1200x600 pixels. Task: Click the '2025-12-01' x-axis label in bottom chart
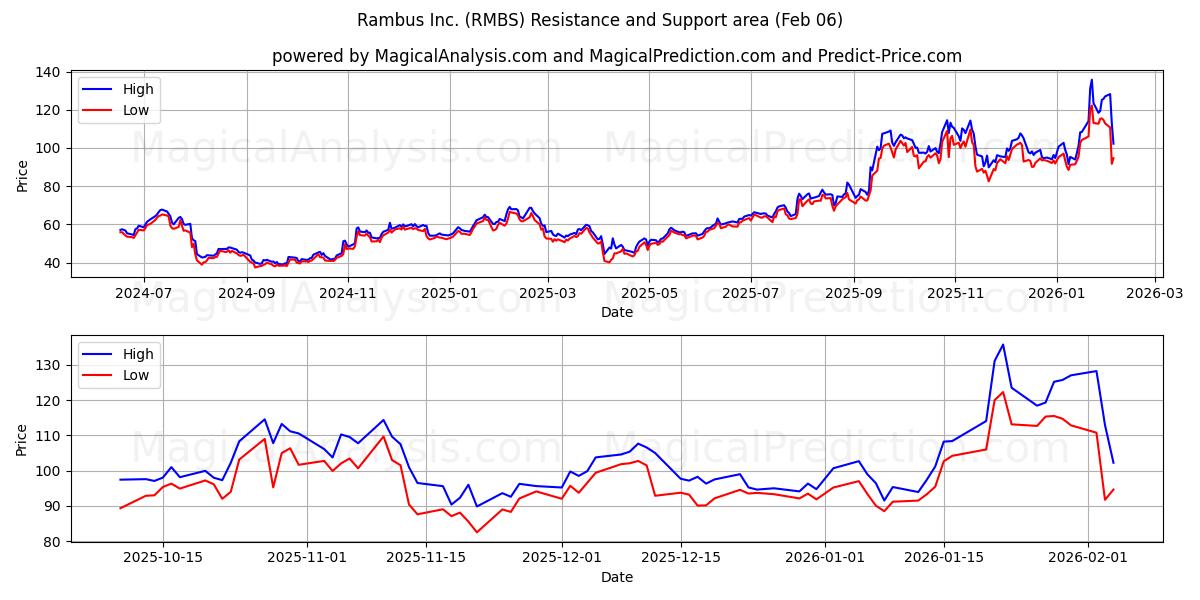point(562,558)
